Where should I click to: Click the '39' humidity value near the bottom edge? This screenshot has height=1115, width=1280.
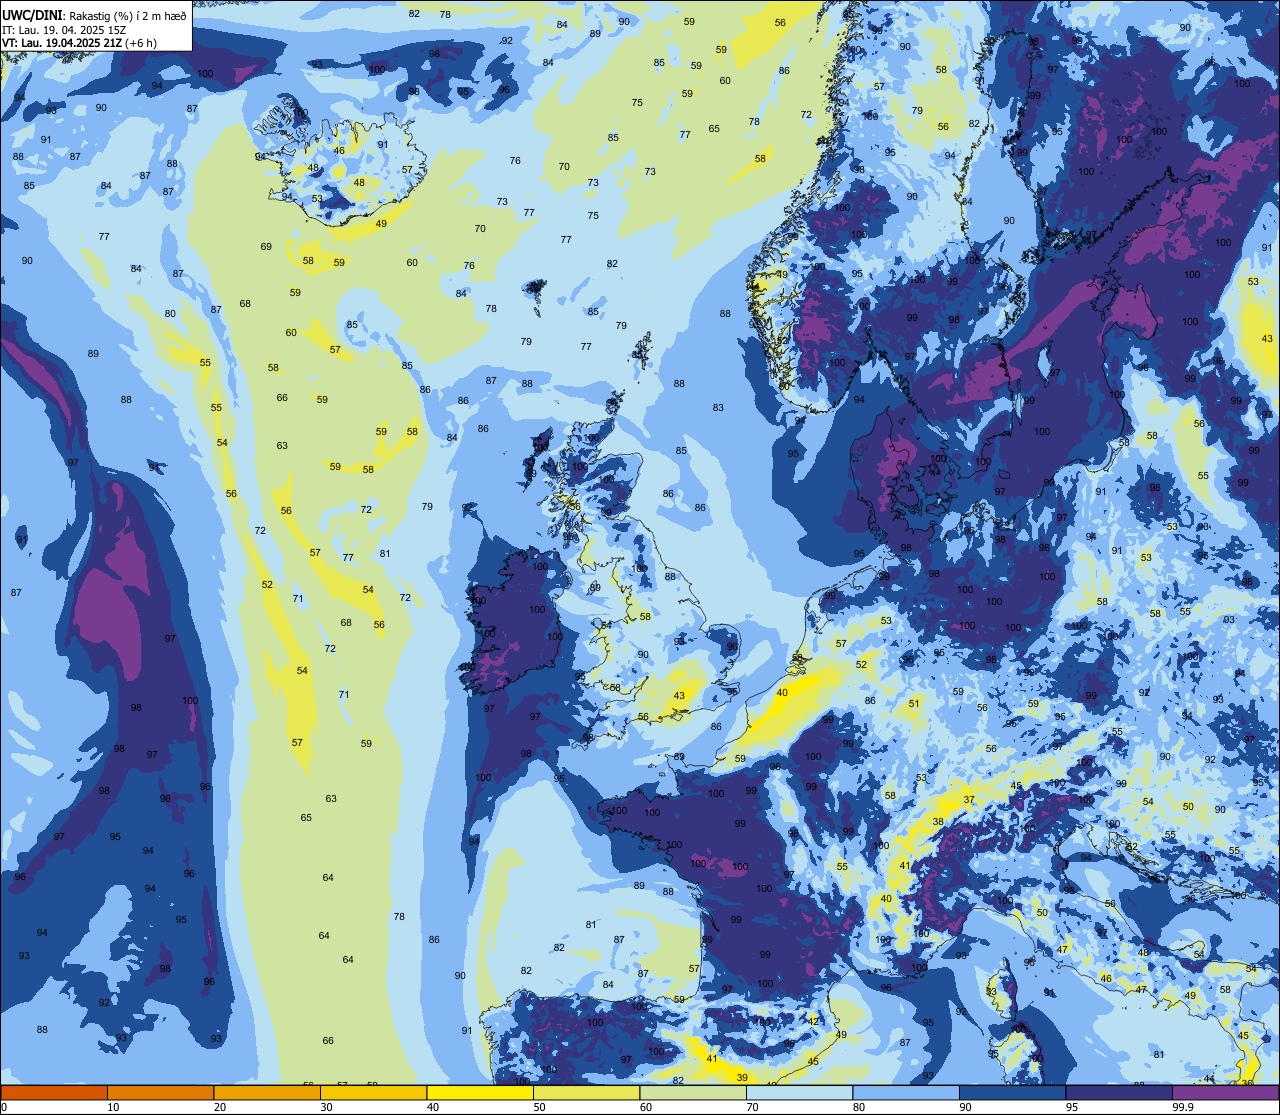[x=742, y=1078]
